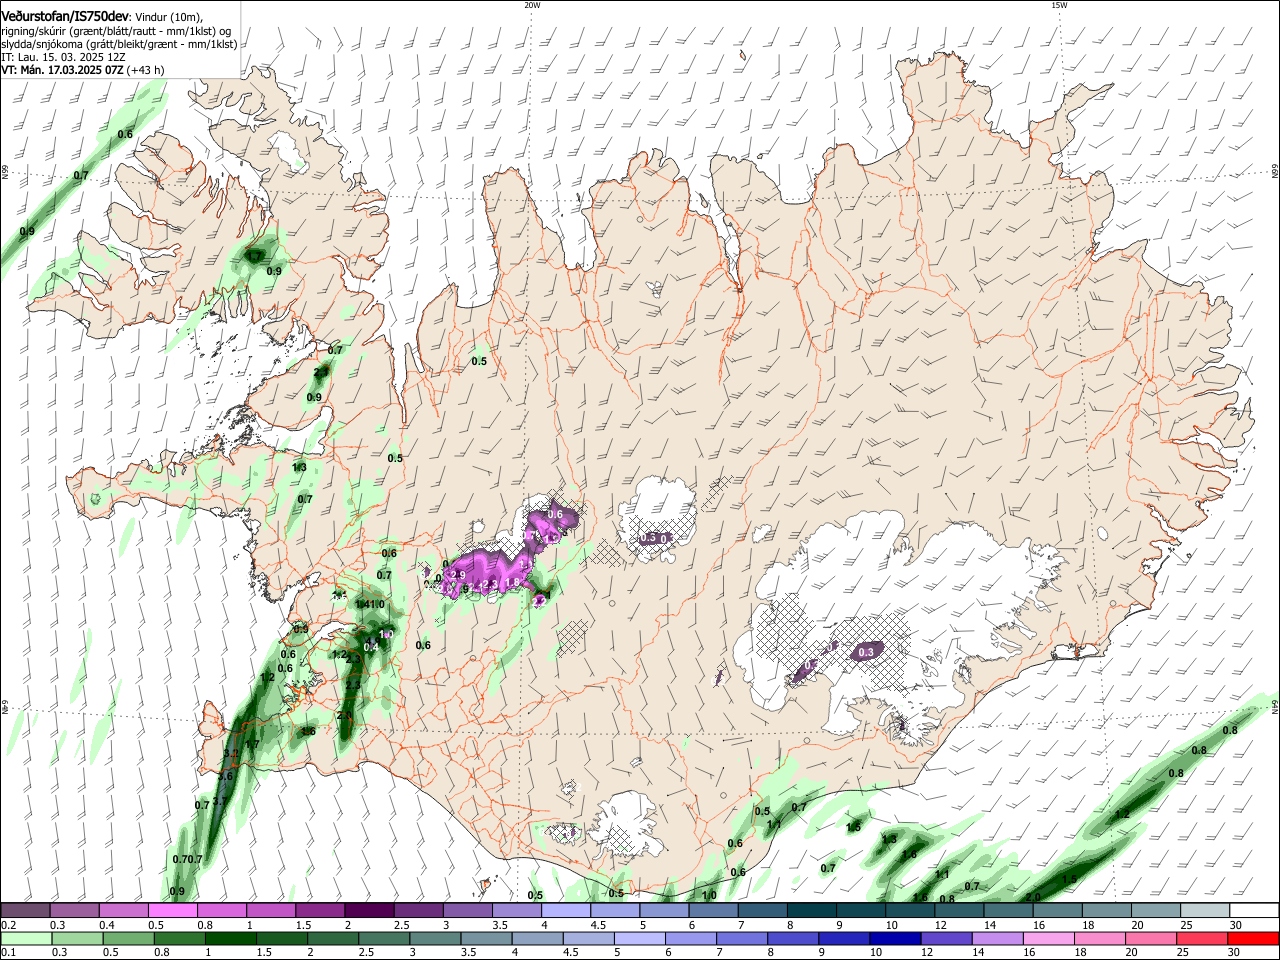Pick lower-row swatch between 25 and 30
1280x960 pixels.
tap(1202, 938)
